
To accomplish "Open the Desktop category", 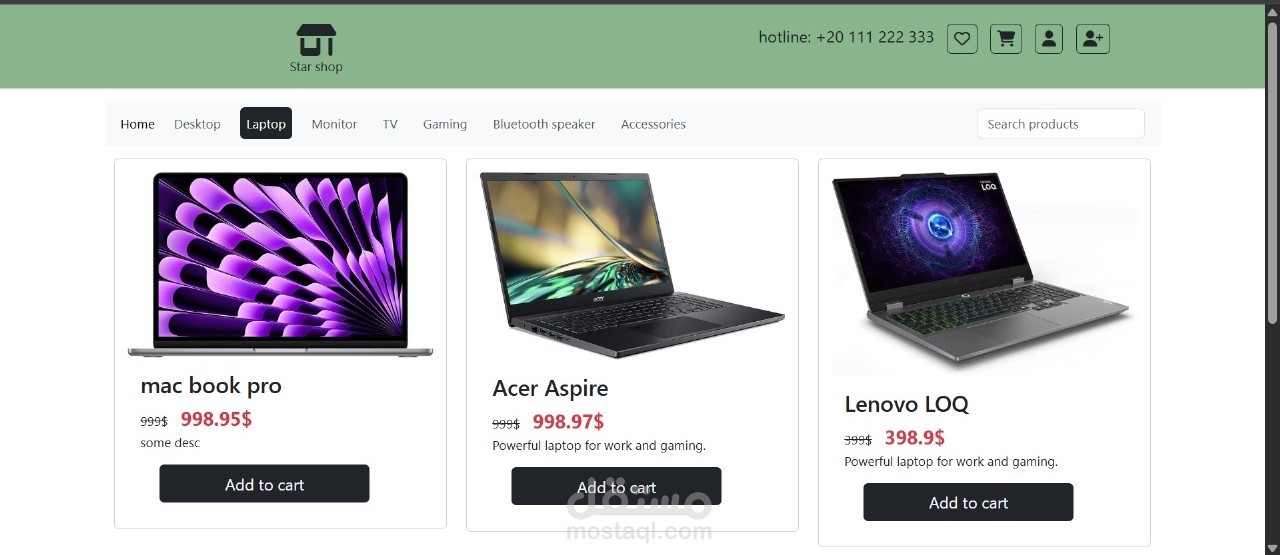I will pos(197,124).
